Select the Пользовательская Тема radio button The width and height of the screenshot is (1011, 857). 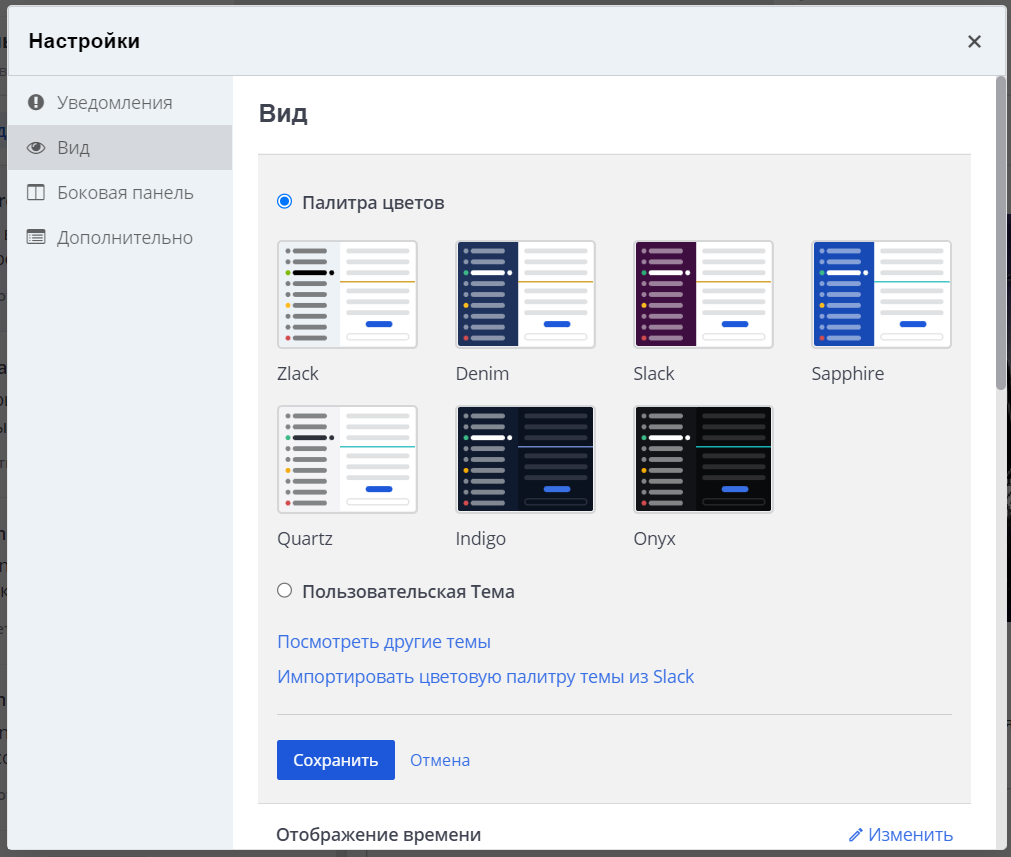pyautogui.click(x=284, y=591)
